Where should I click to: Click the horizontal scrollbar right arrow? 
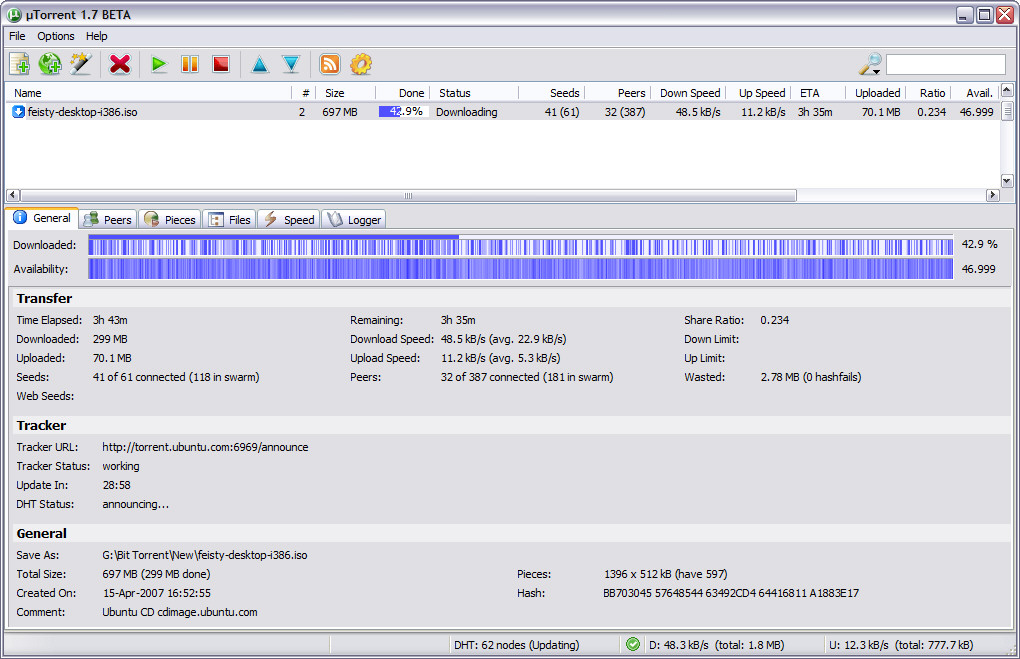[x=993, y=195]
